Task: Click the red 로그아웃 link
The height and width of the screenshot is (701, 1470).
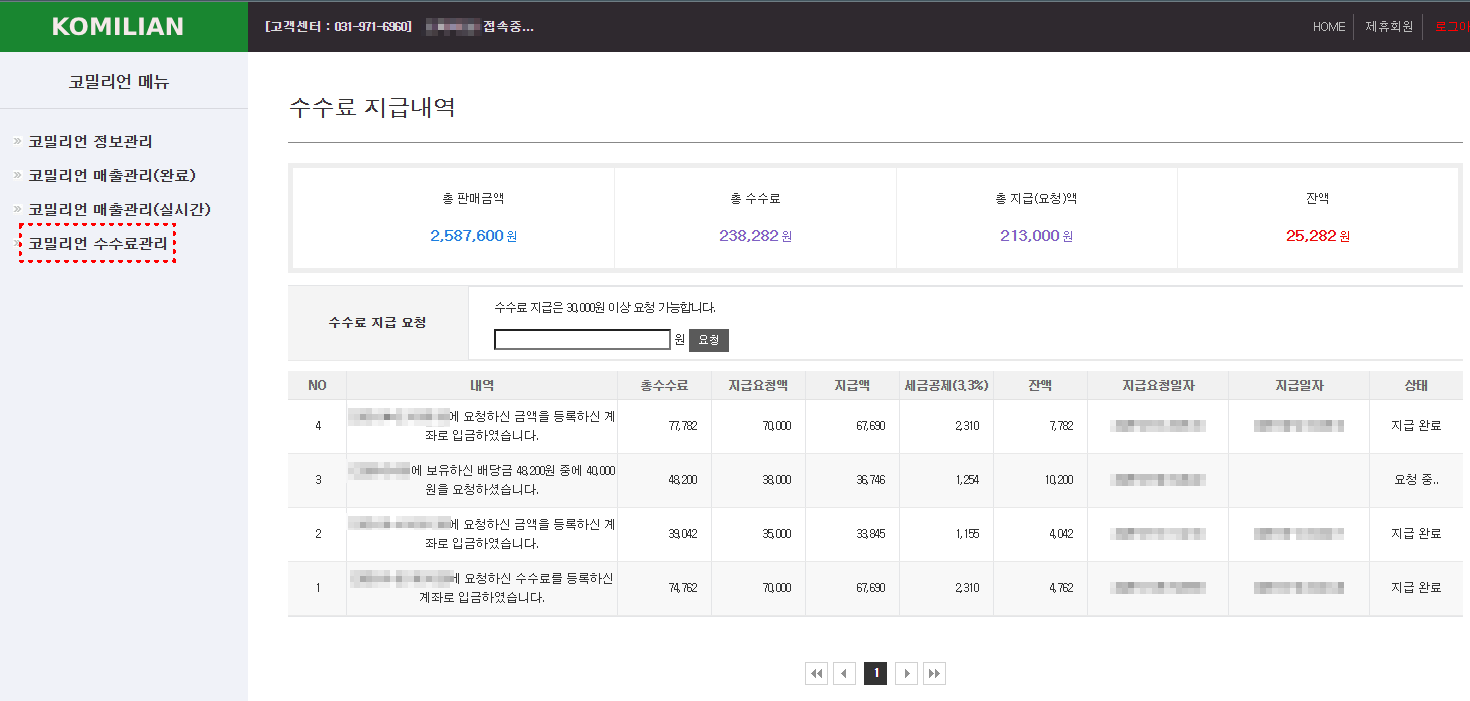Action: click(1452, 27)
